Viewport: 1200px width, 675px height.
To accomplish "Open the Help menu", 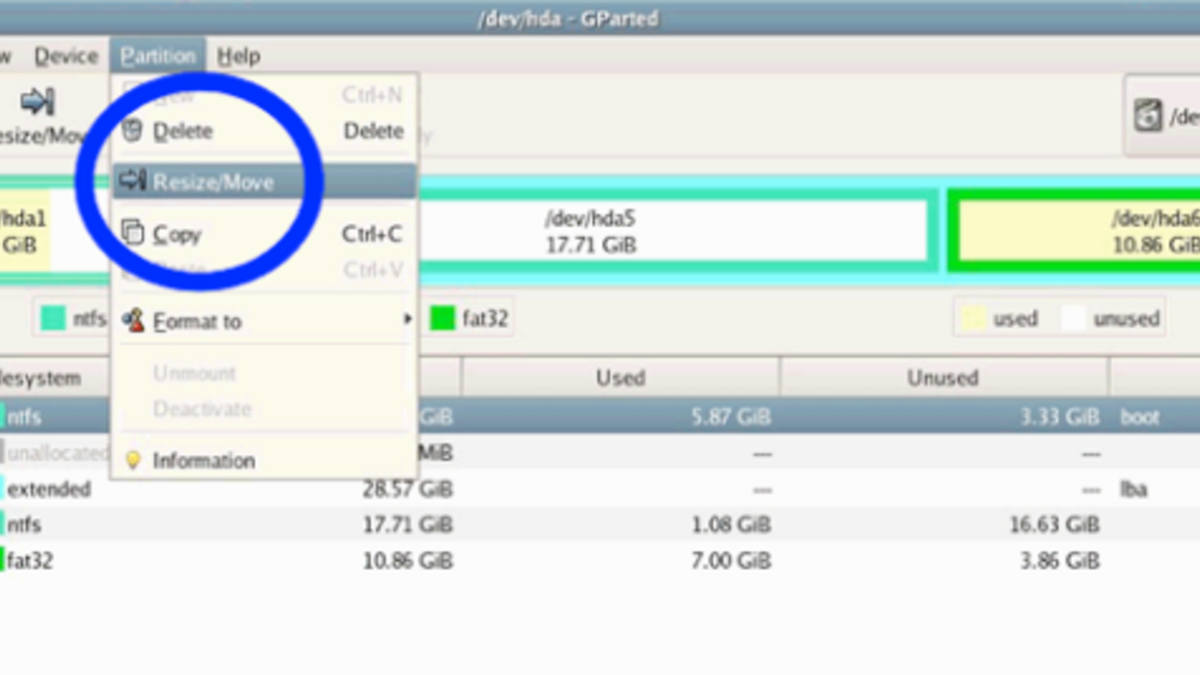I will [238, 56].
